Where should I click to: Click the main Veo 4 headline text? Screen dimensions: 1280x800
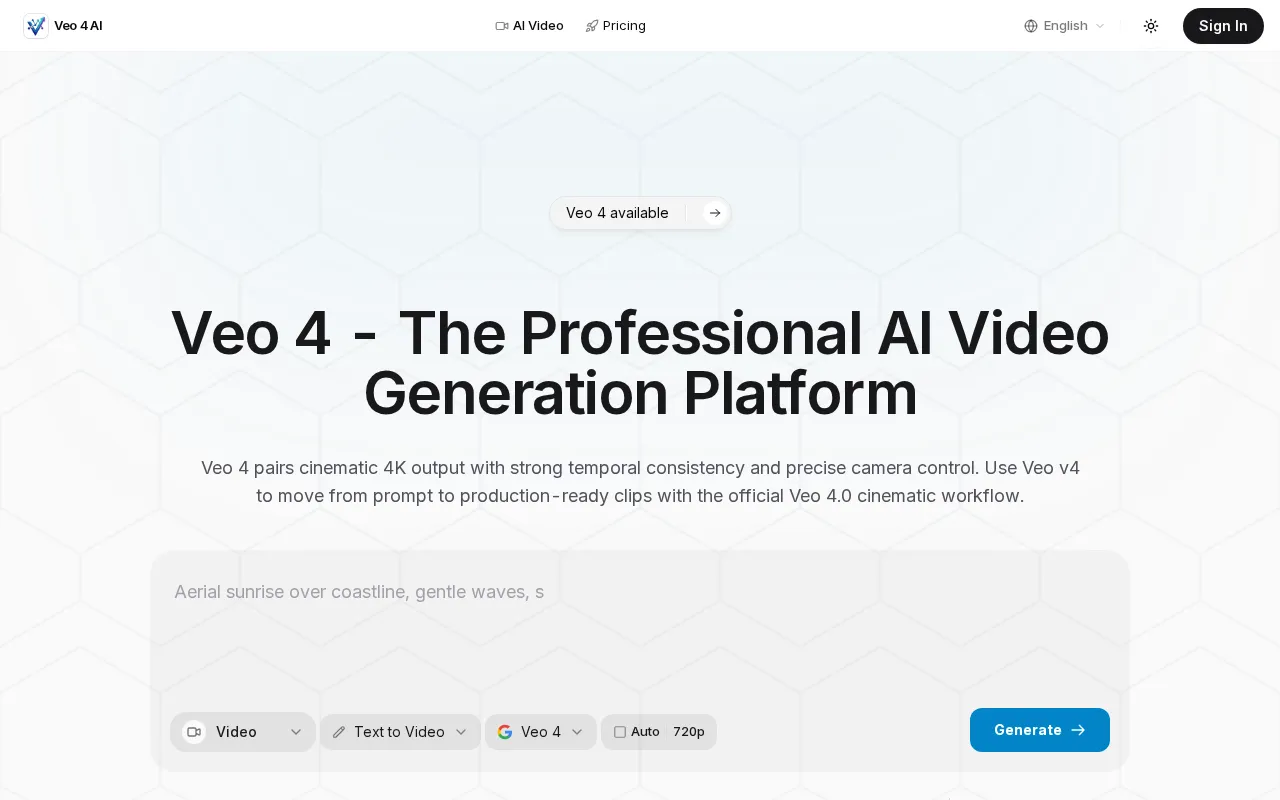(640, 363)
